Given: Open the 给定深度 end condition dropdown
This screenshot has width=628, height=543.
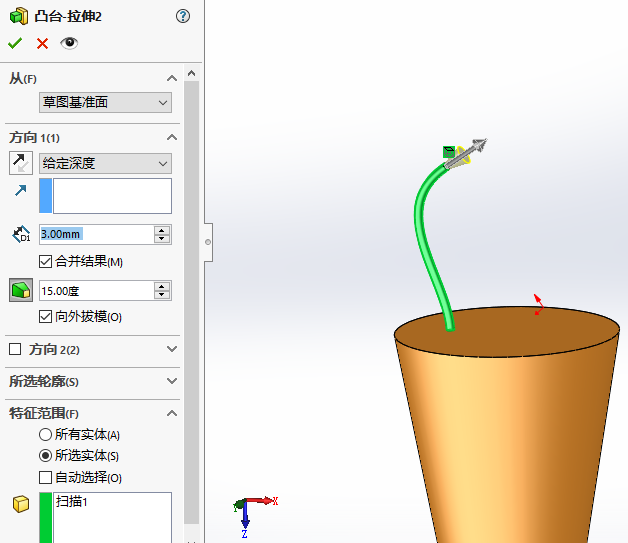Looking at the screenshot, I should coord(105,163).
